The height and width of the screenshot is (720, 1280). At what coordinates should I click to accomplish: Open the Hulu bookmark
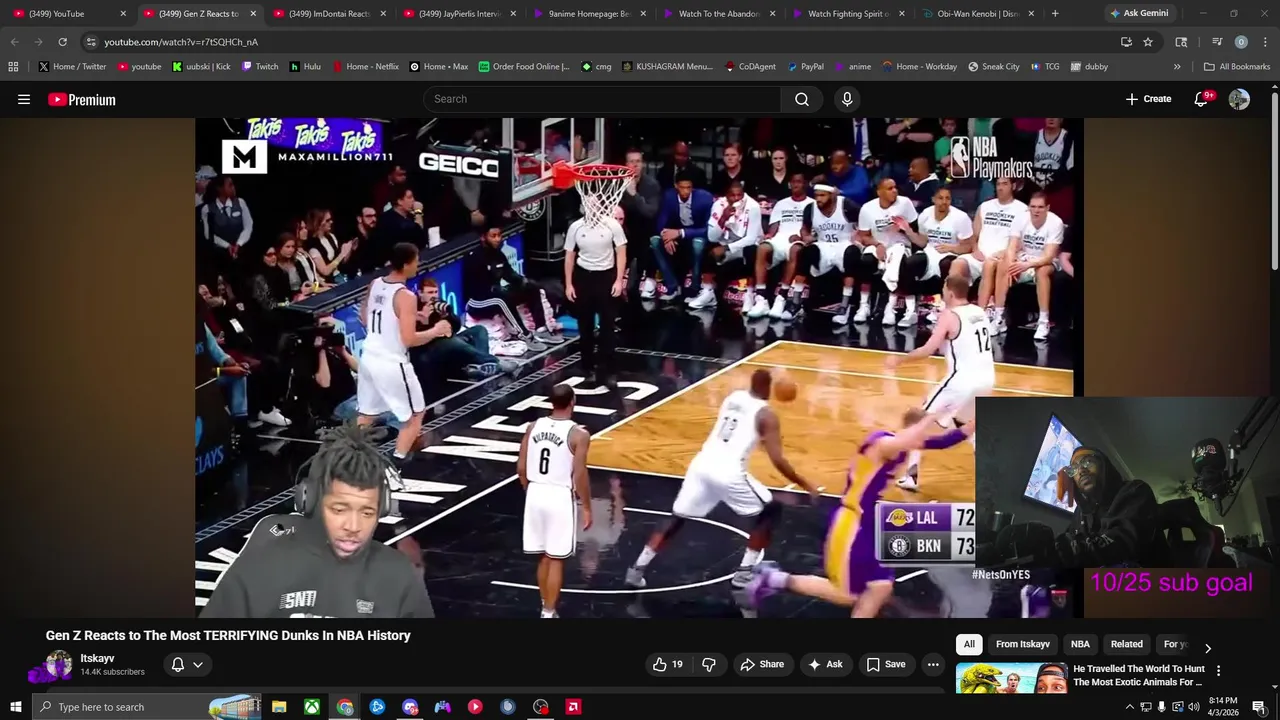pos(305,67)
